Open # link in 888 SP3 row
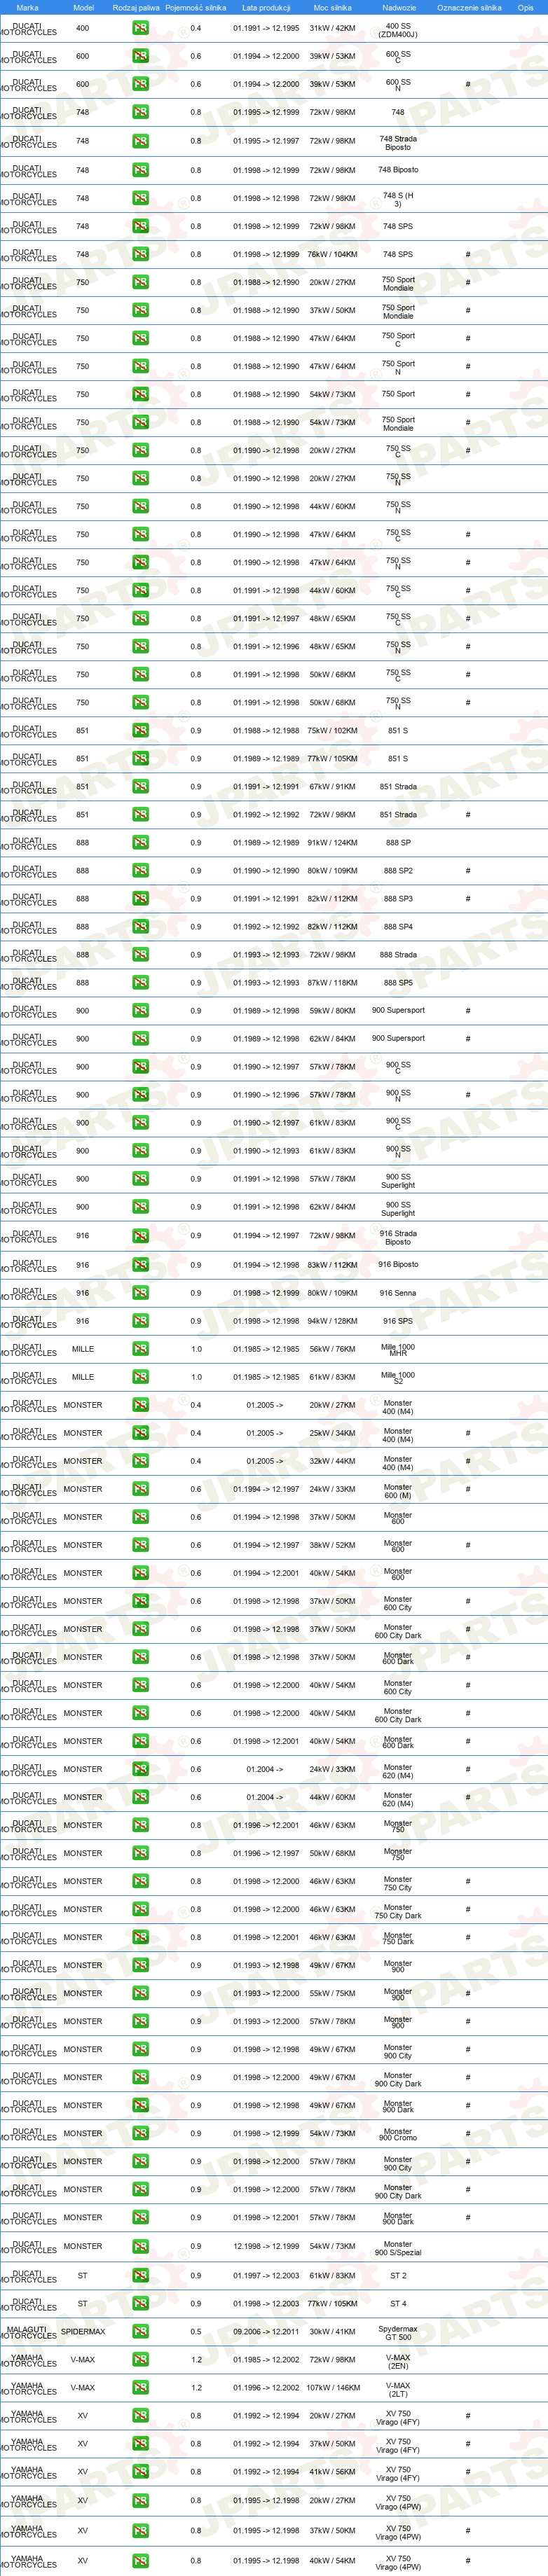The height and width of the screenshot is (2576, 548). (x=468, y=898)
